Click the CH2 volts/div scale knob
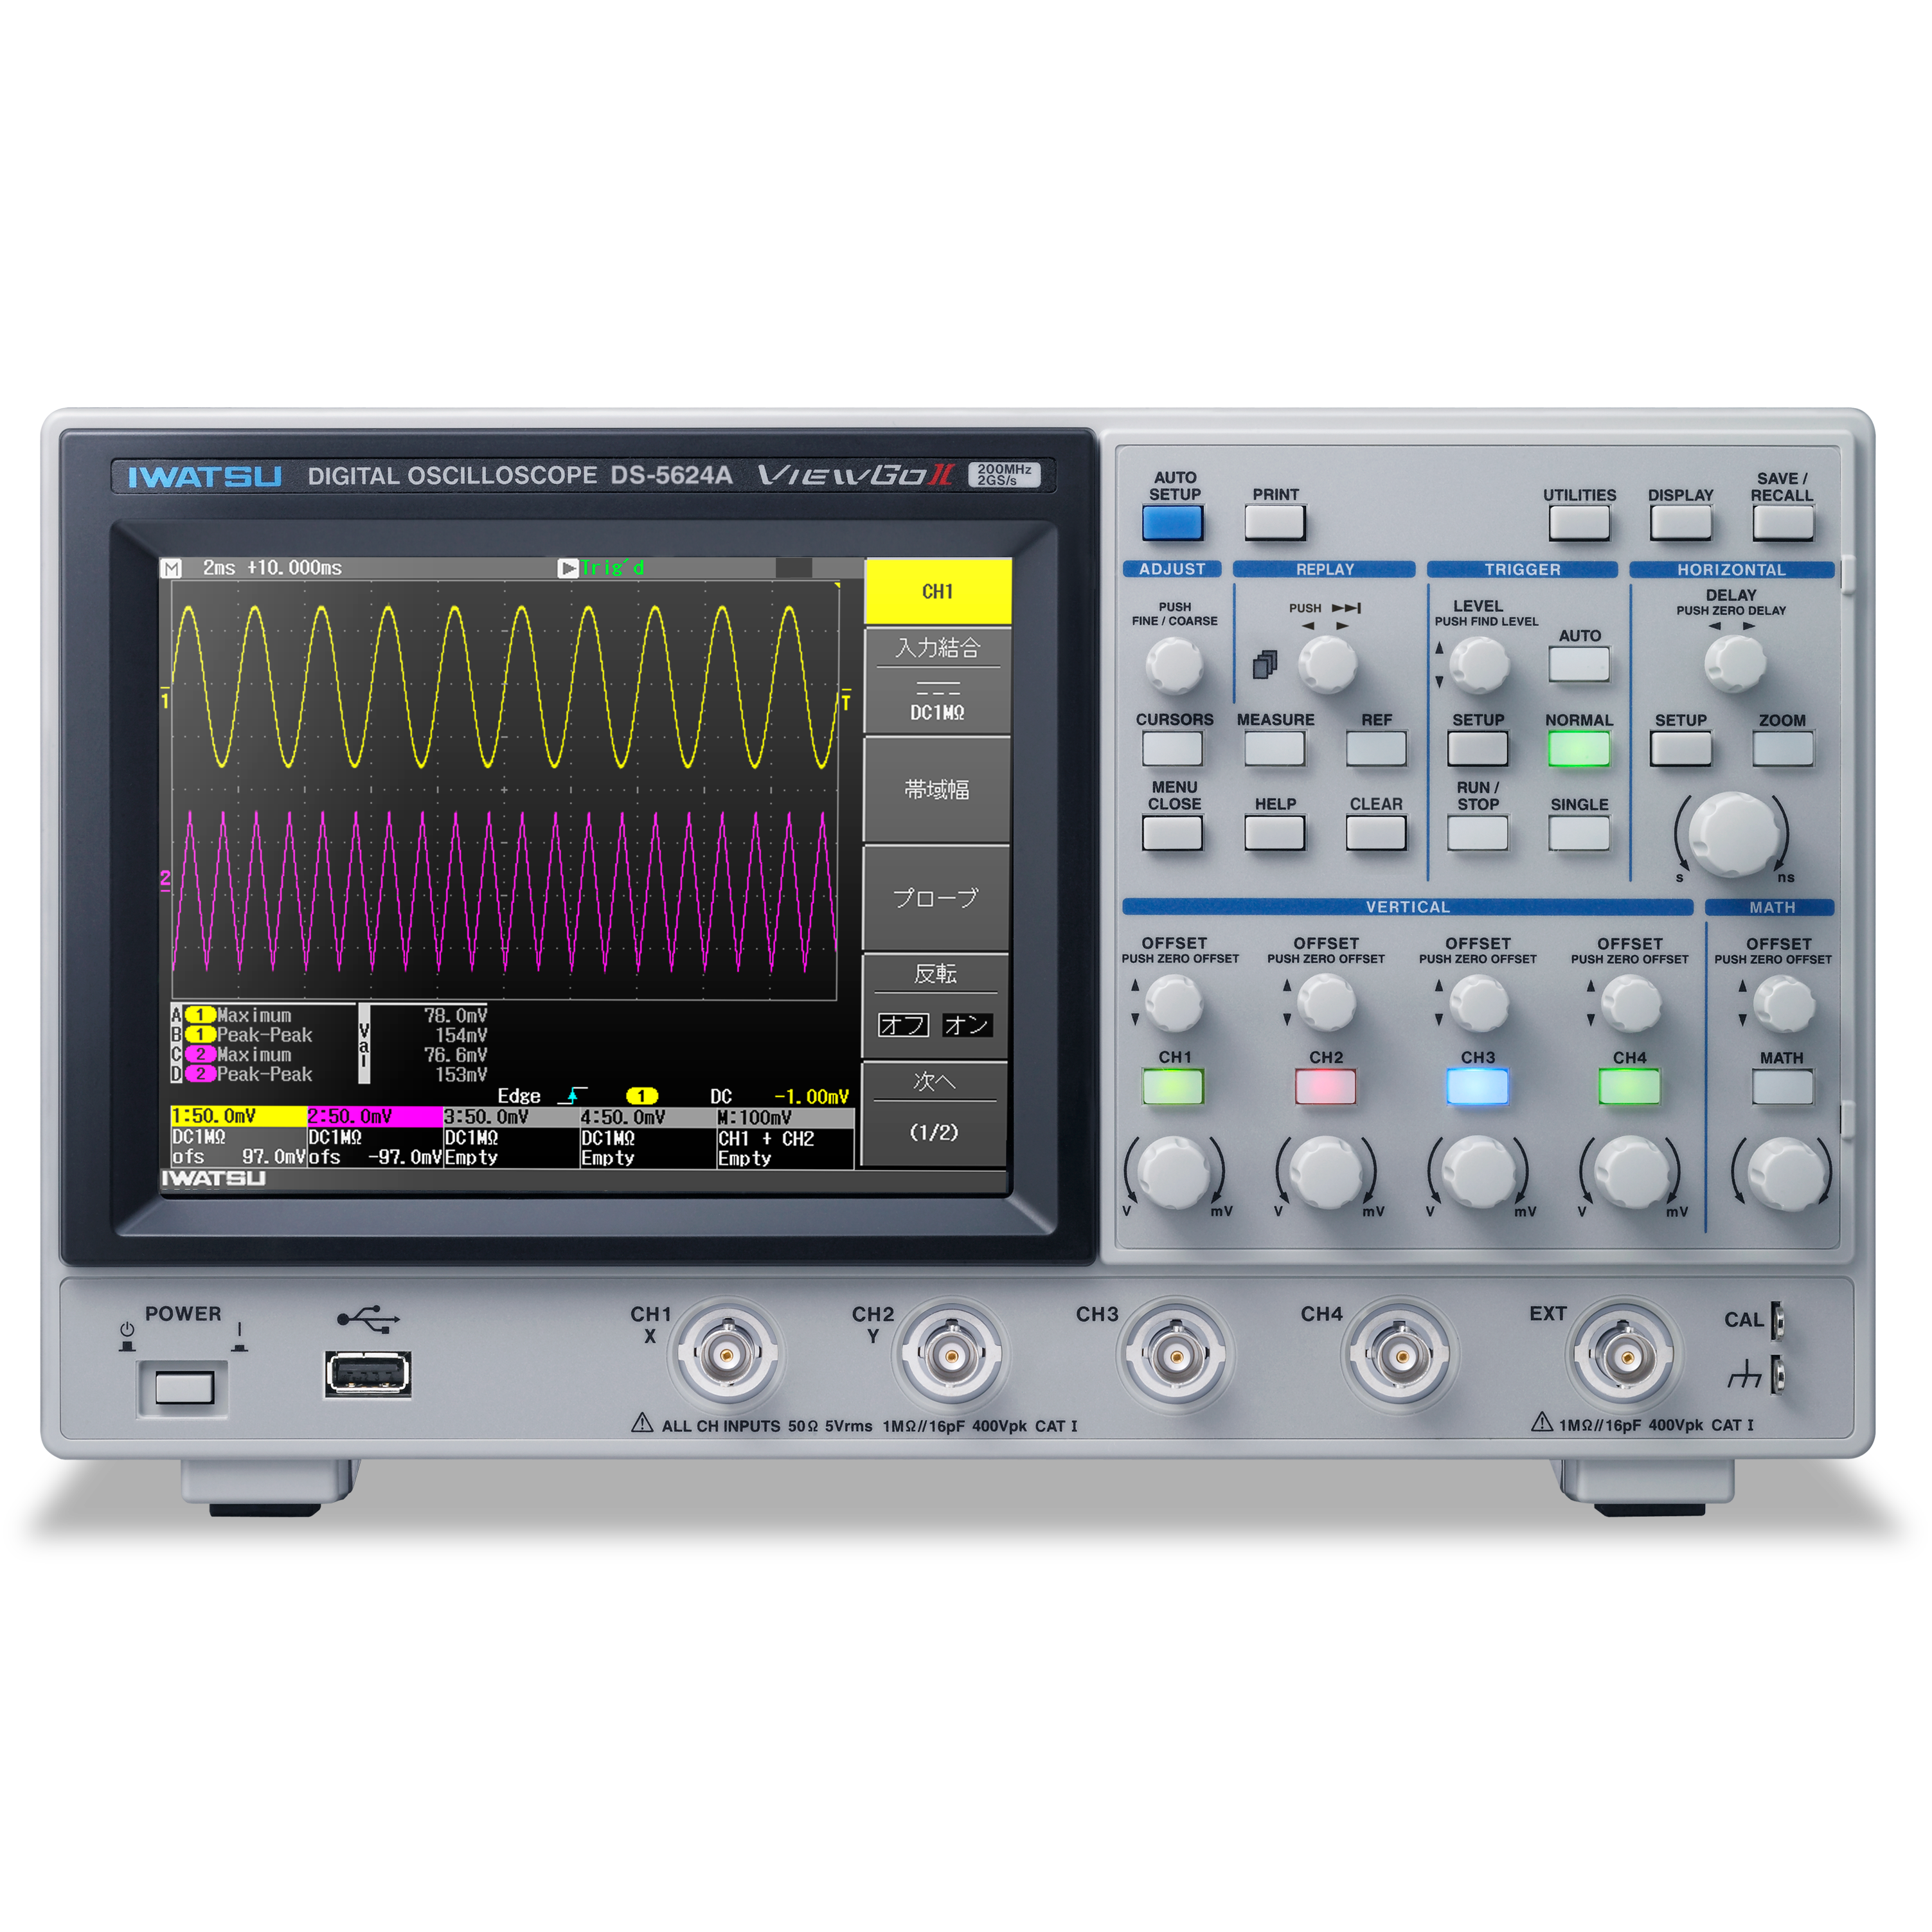 point(1326,1172)
